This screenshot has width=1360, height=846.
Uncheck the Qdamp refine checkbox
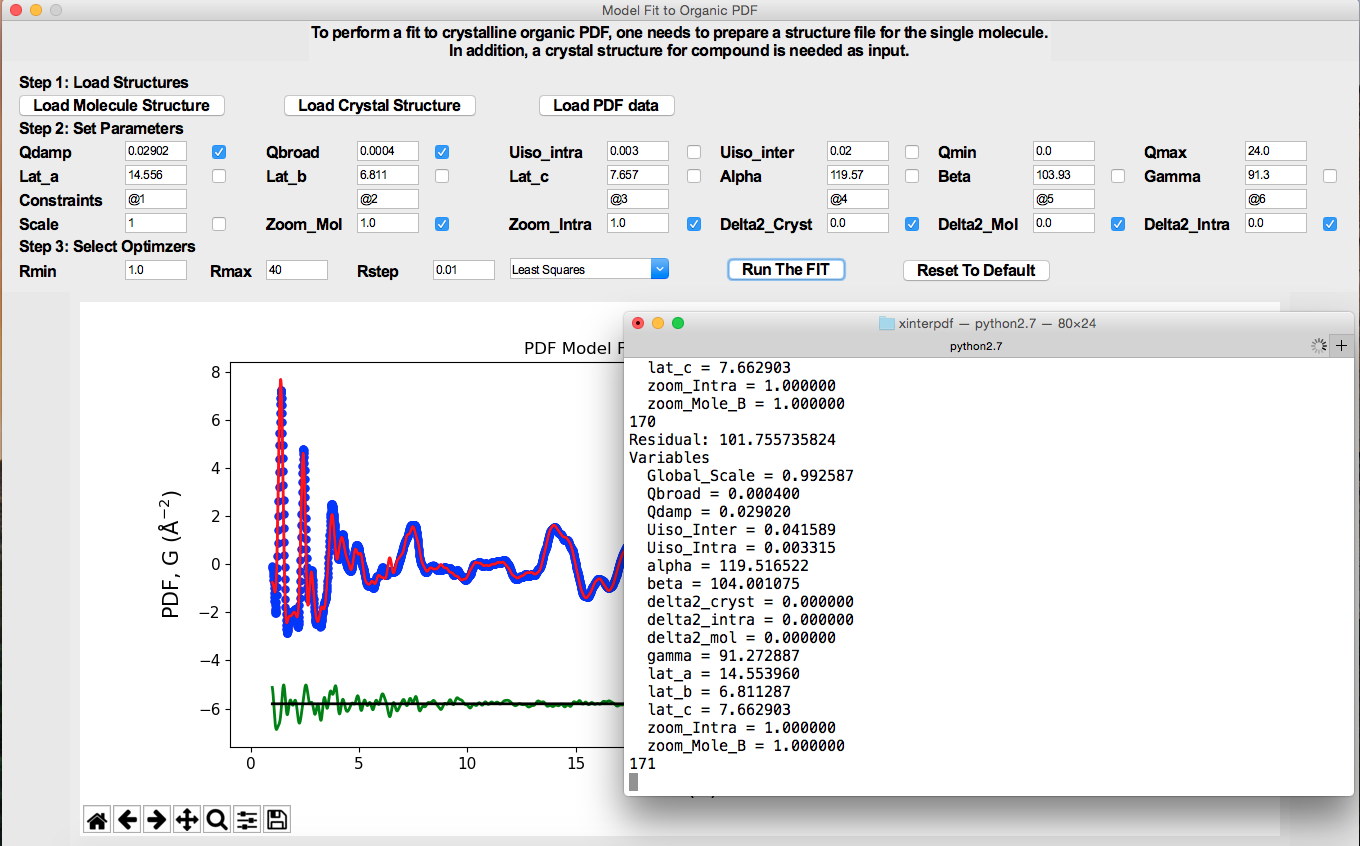220,152
